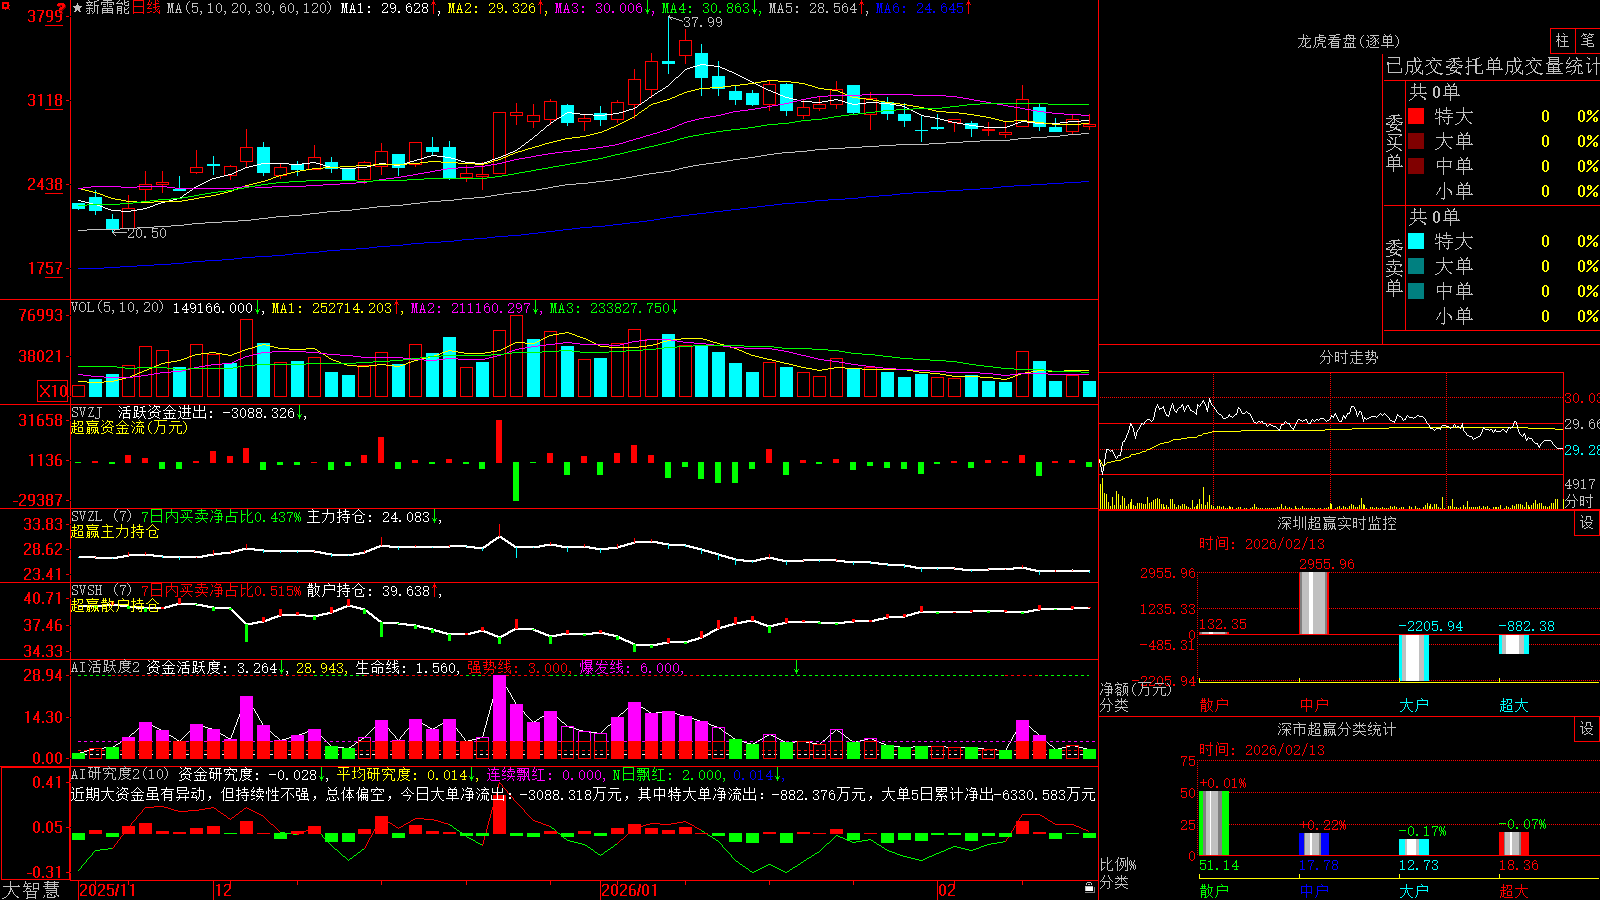Image resolution: width=1600 pixels, height=900 pixels.
Task: Click the 中户 bar in realtime monitor chart
Action: 1313,603
